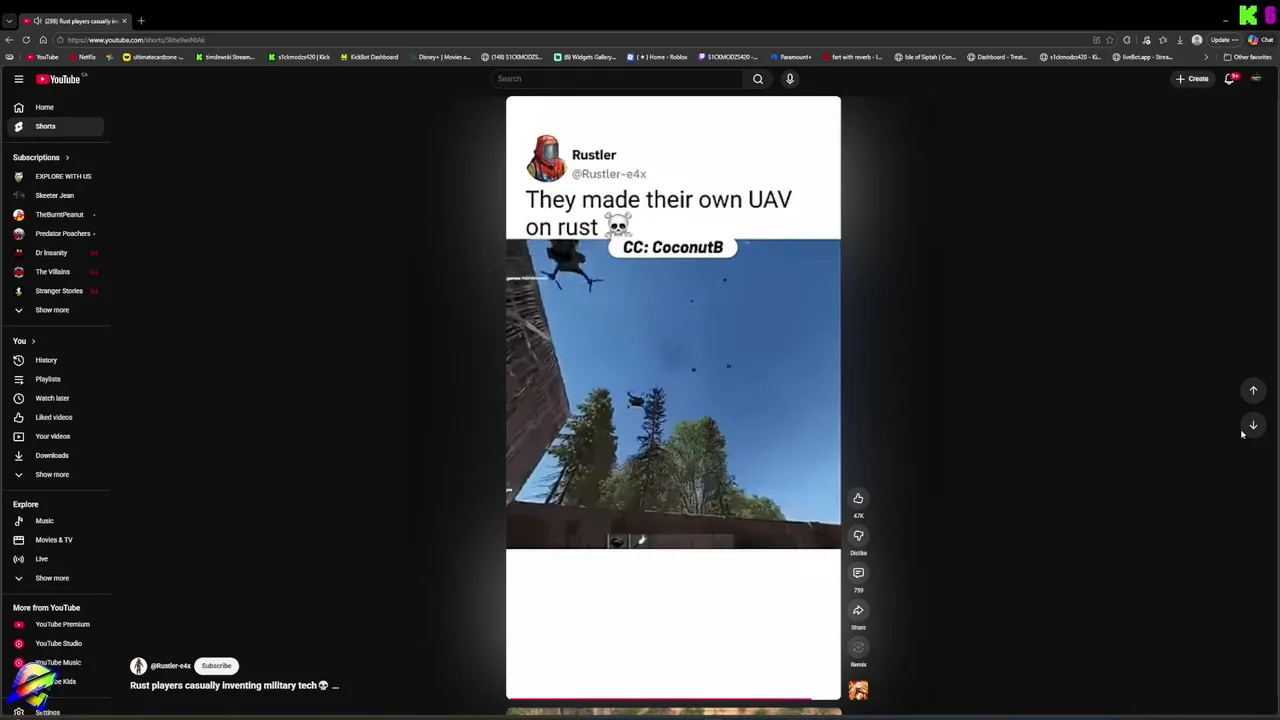Click the Create button
The image size is (1280, 720).
point(1192,79)
